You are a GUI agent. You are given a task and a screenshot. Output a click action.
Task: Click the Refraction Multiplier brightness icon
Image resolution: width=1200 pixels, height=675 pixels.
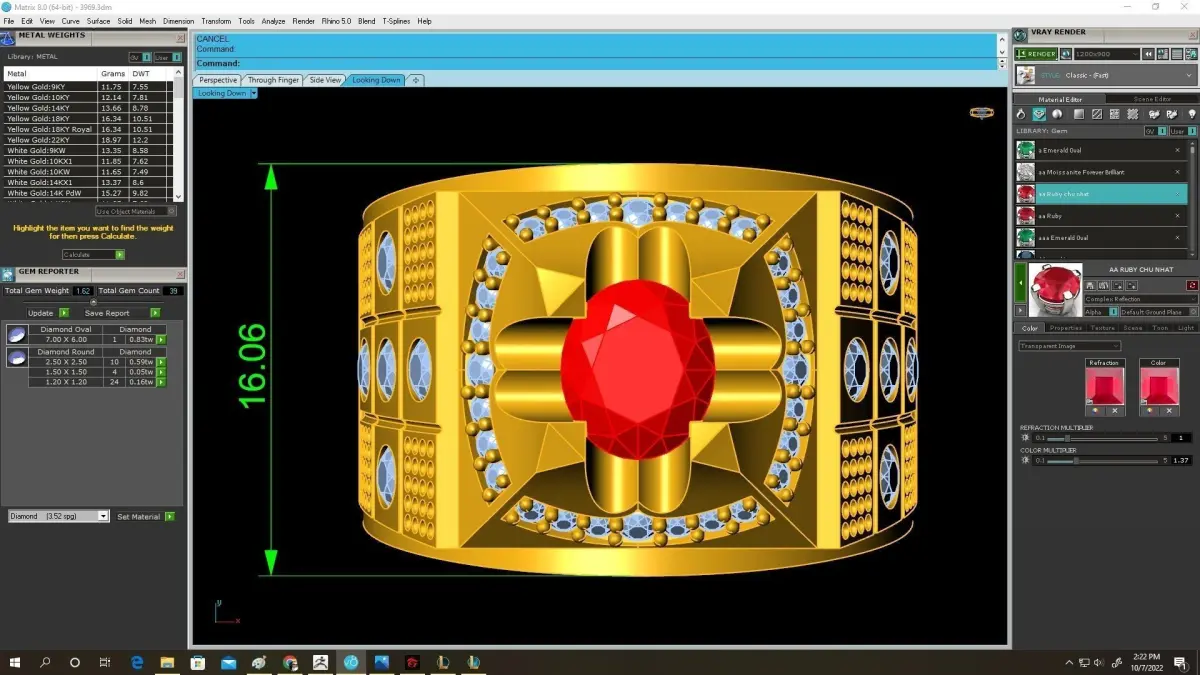tap(1025, 438)
